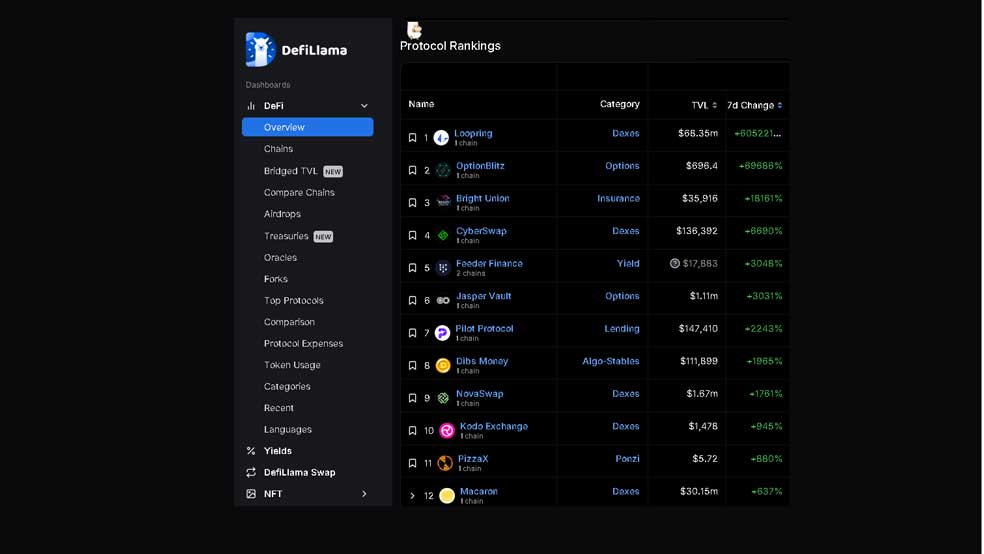Viewport: 984px width, 554px height.
Task: Collapse the DeFi sidebar section
Action: click(364, 106)
